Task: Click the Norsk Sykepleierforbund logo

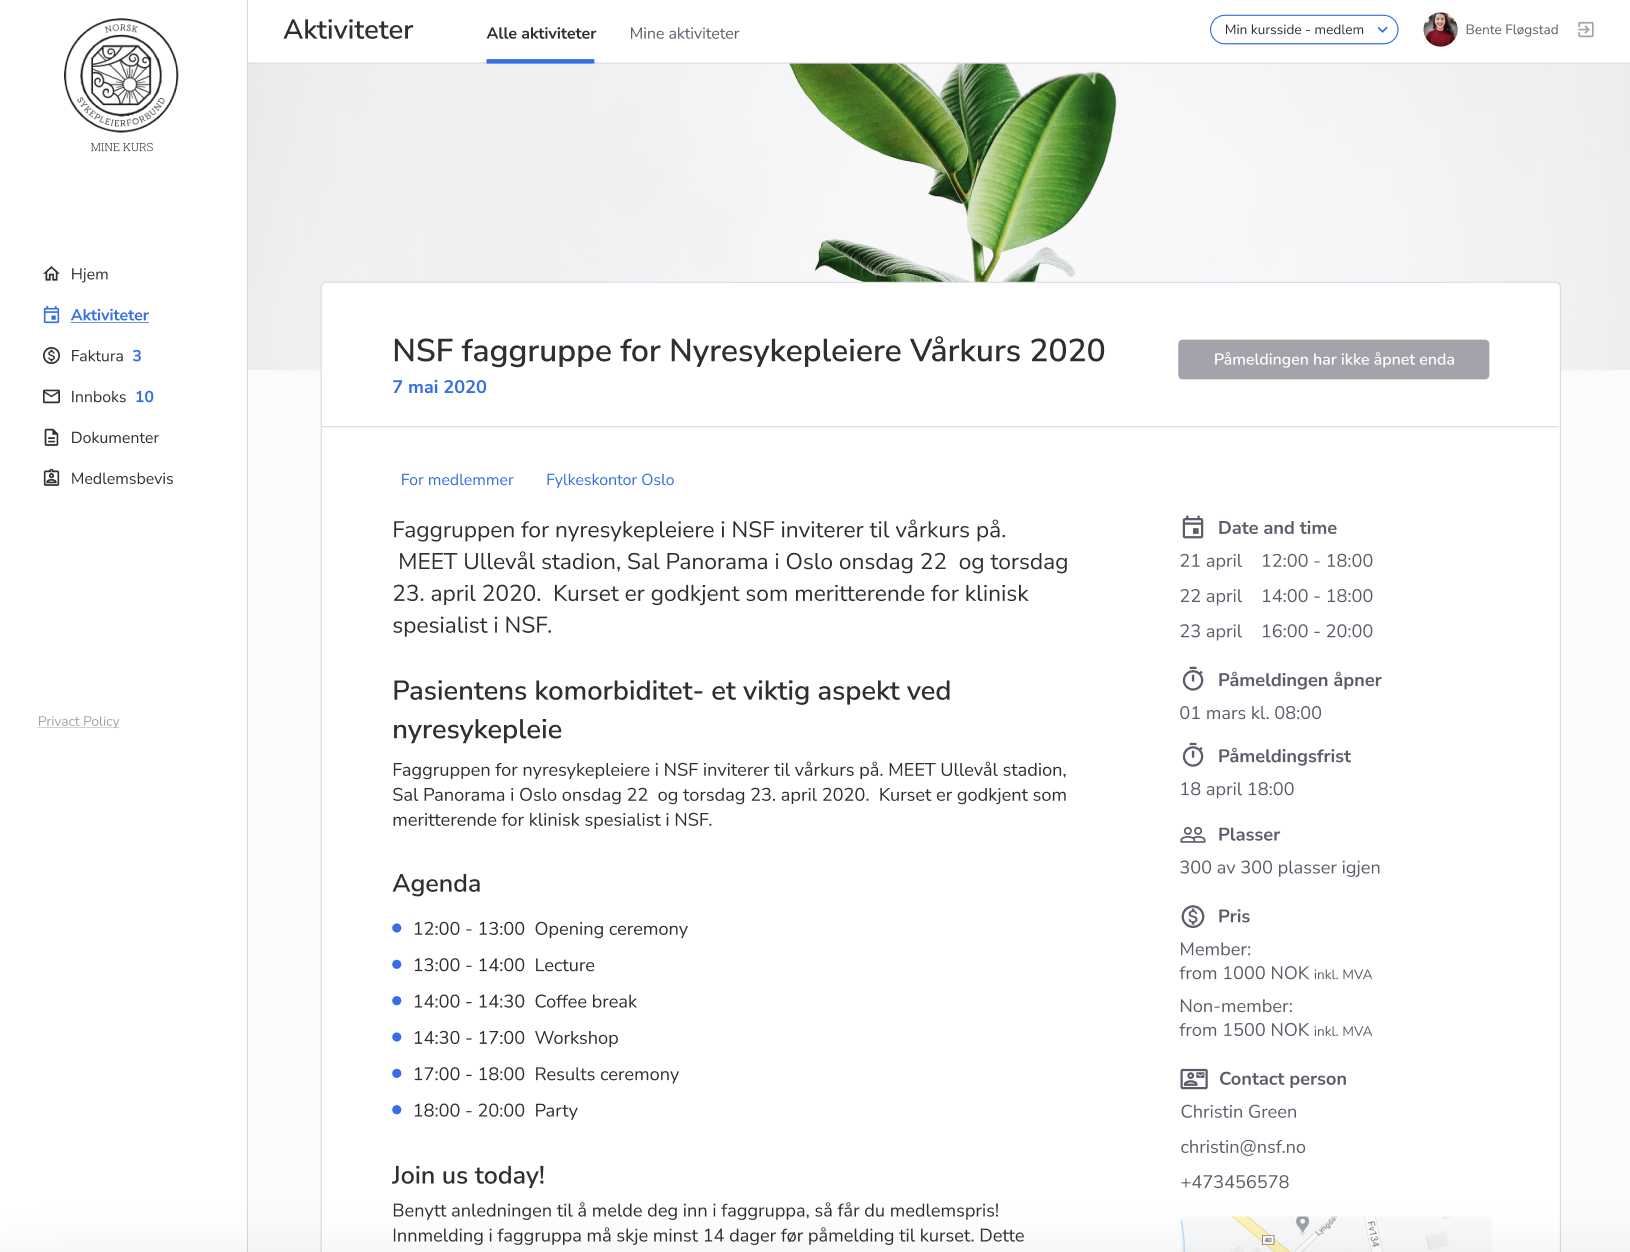Action: (121, 76)
